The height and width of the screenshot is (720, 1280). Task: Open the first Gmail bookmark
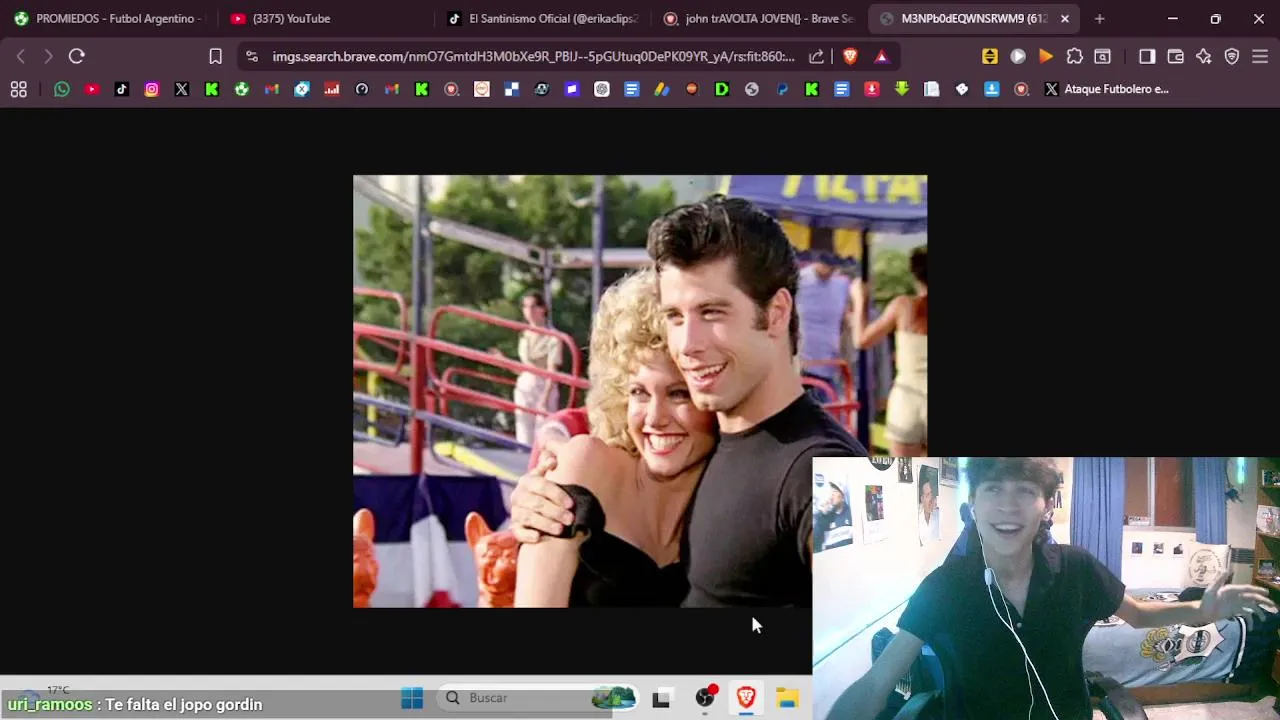272,89
